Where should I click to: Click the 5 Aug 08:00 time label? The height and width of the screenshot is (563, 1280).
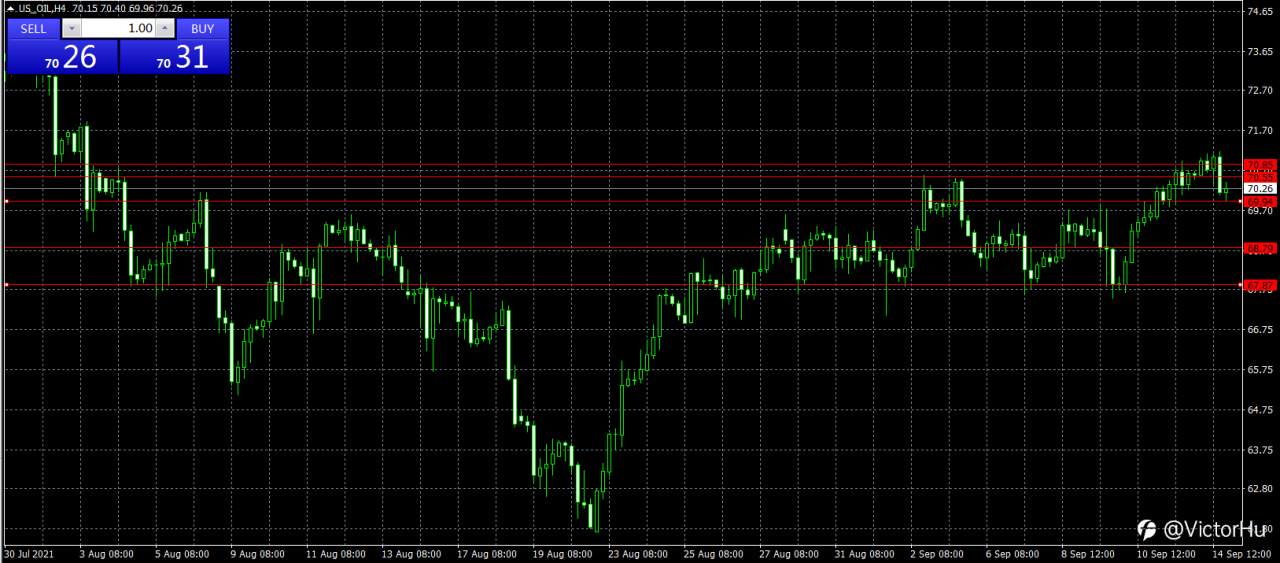tap(182, 553)
